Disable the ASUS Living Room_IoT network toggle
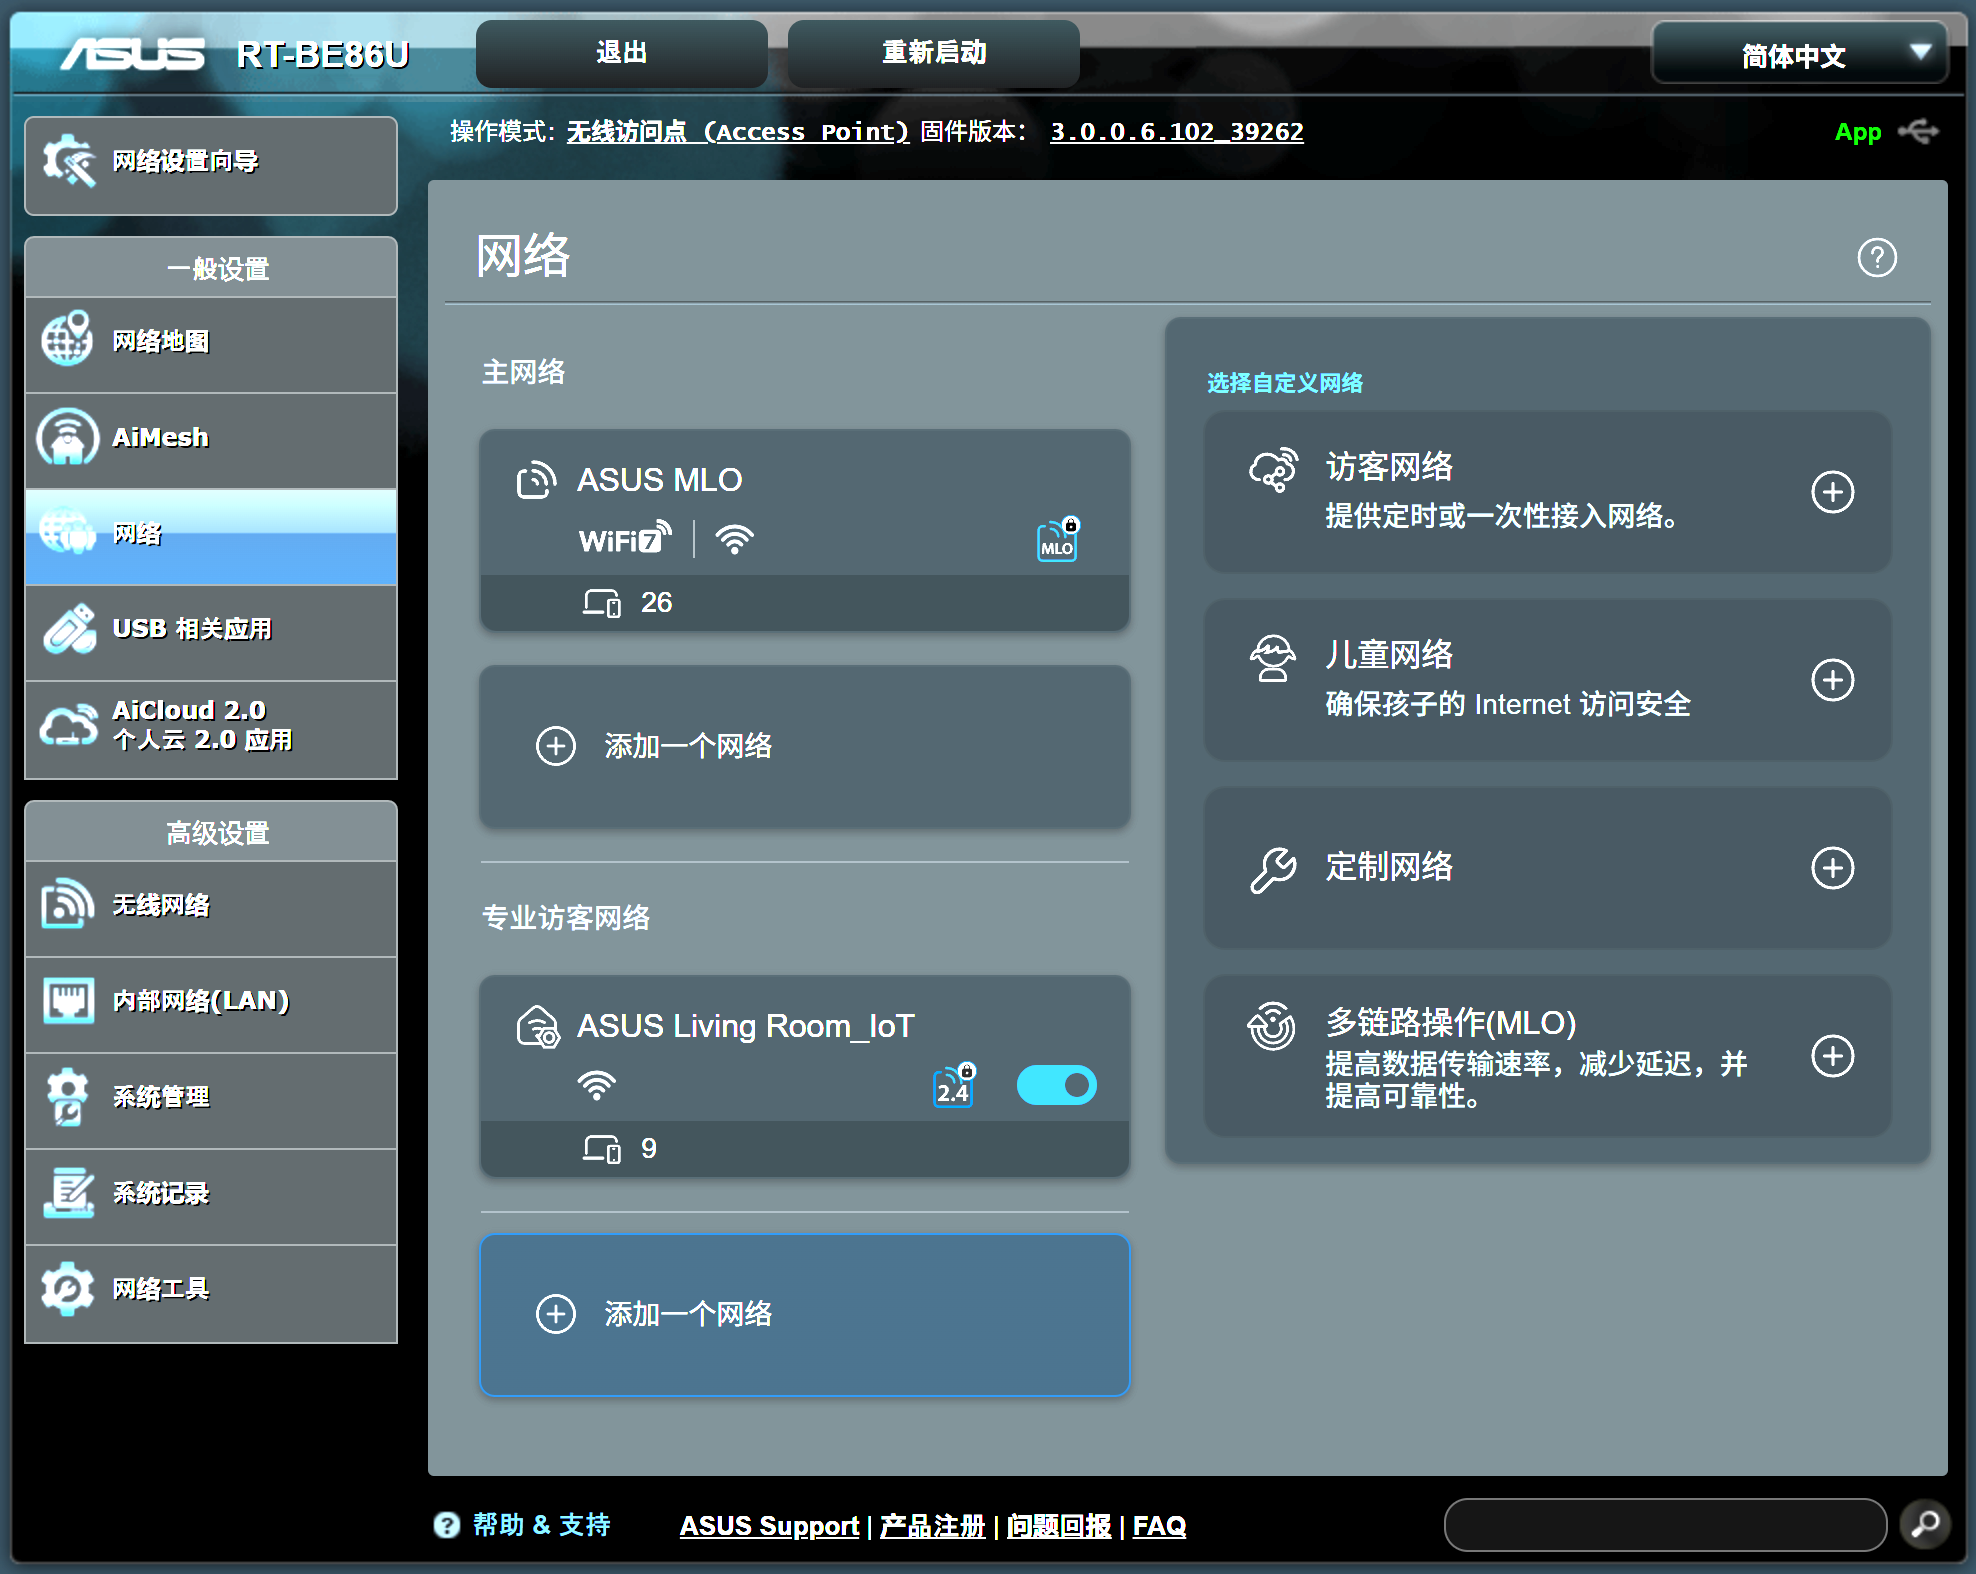This screenshot has width=1976, height=1574. 1056,1086
